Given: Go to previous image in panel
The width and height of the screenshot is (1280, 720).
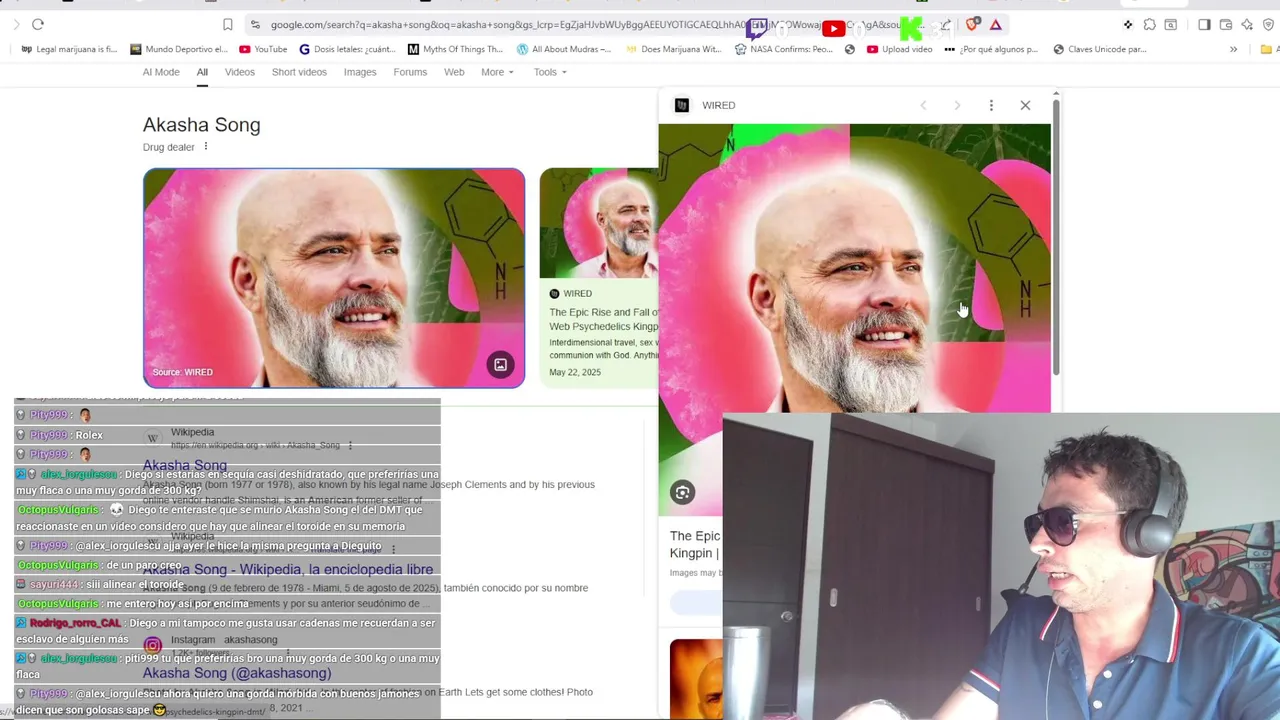Looking at the screenshot, I should (x=923, y=105).
